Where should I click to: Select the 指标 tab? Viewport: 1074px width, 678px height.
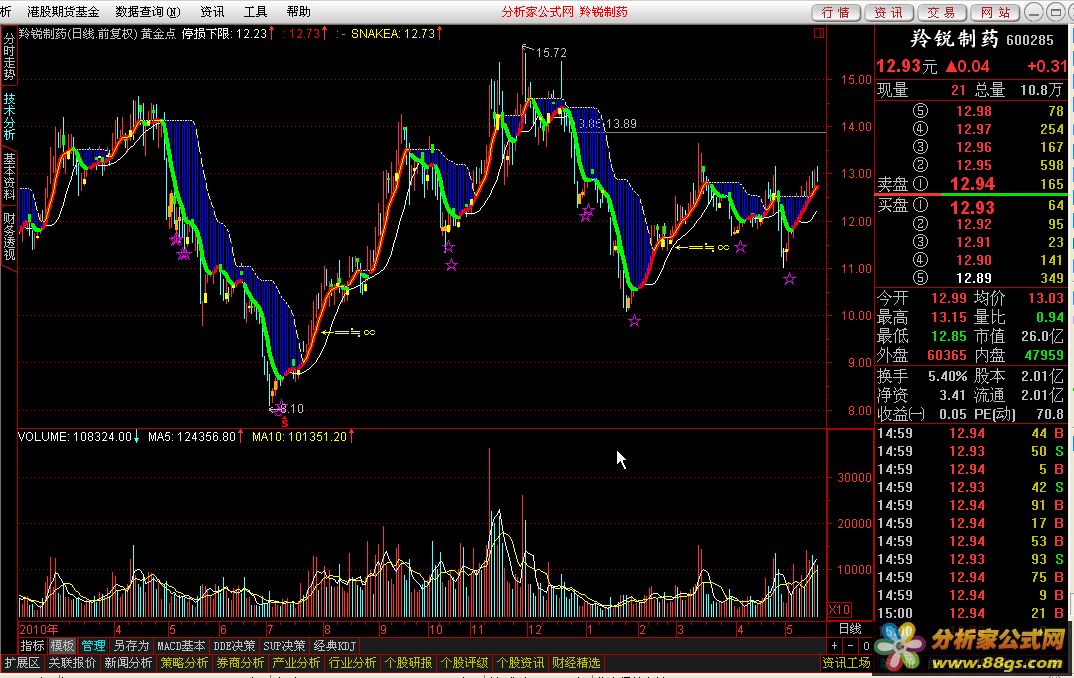click(x=32, y=646)
